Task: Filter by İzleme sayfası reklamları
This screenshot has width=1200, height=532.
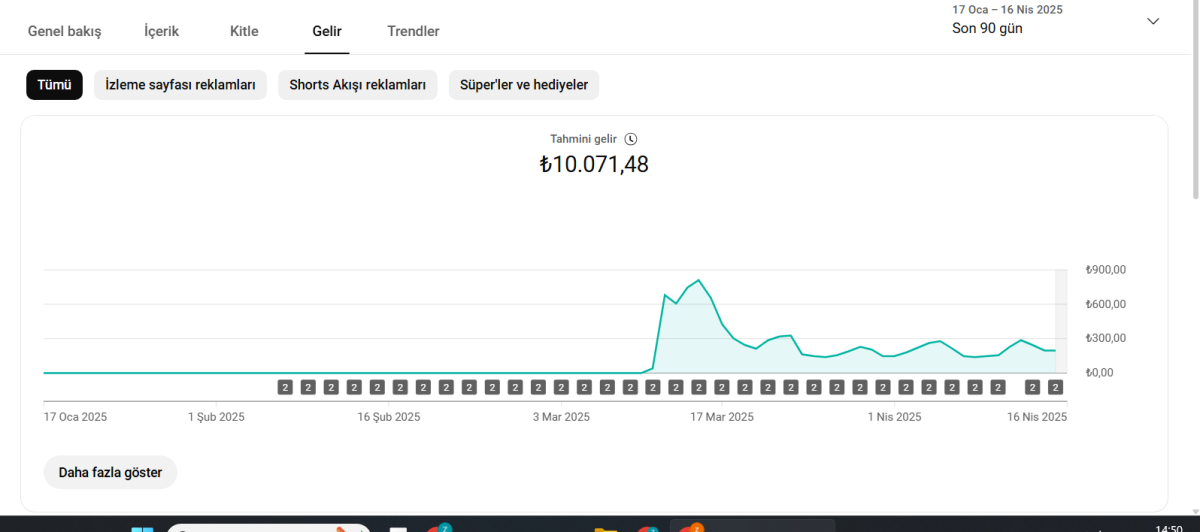Action: point(180,85)
